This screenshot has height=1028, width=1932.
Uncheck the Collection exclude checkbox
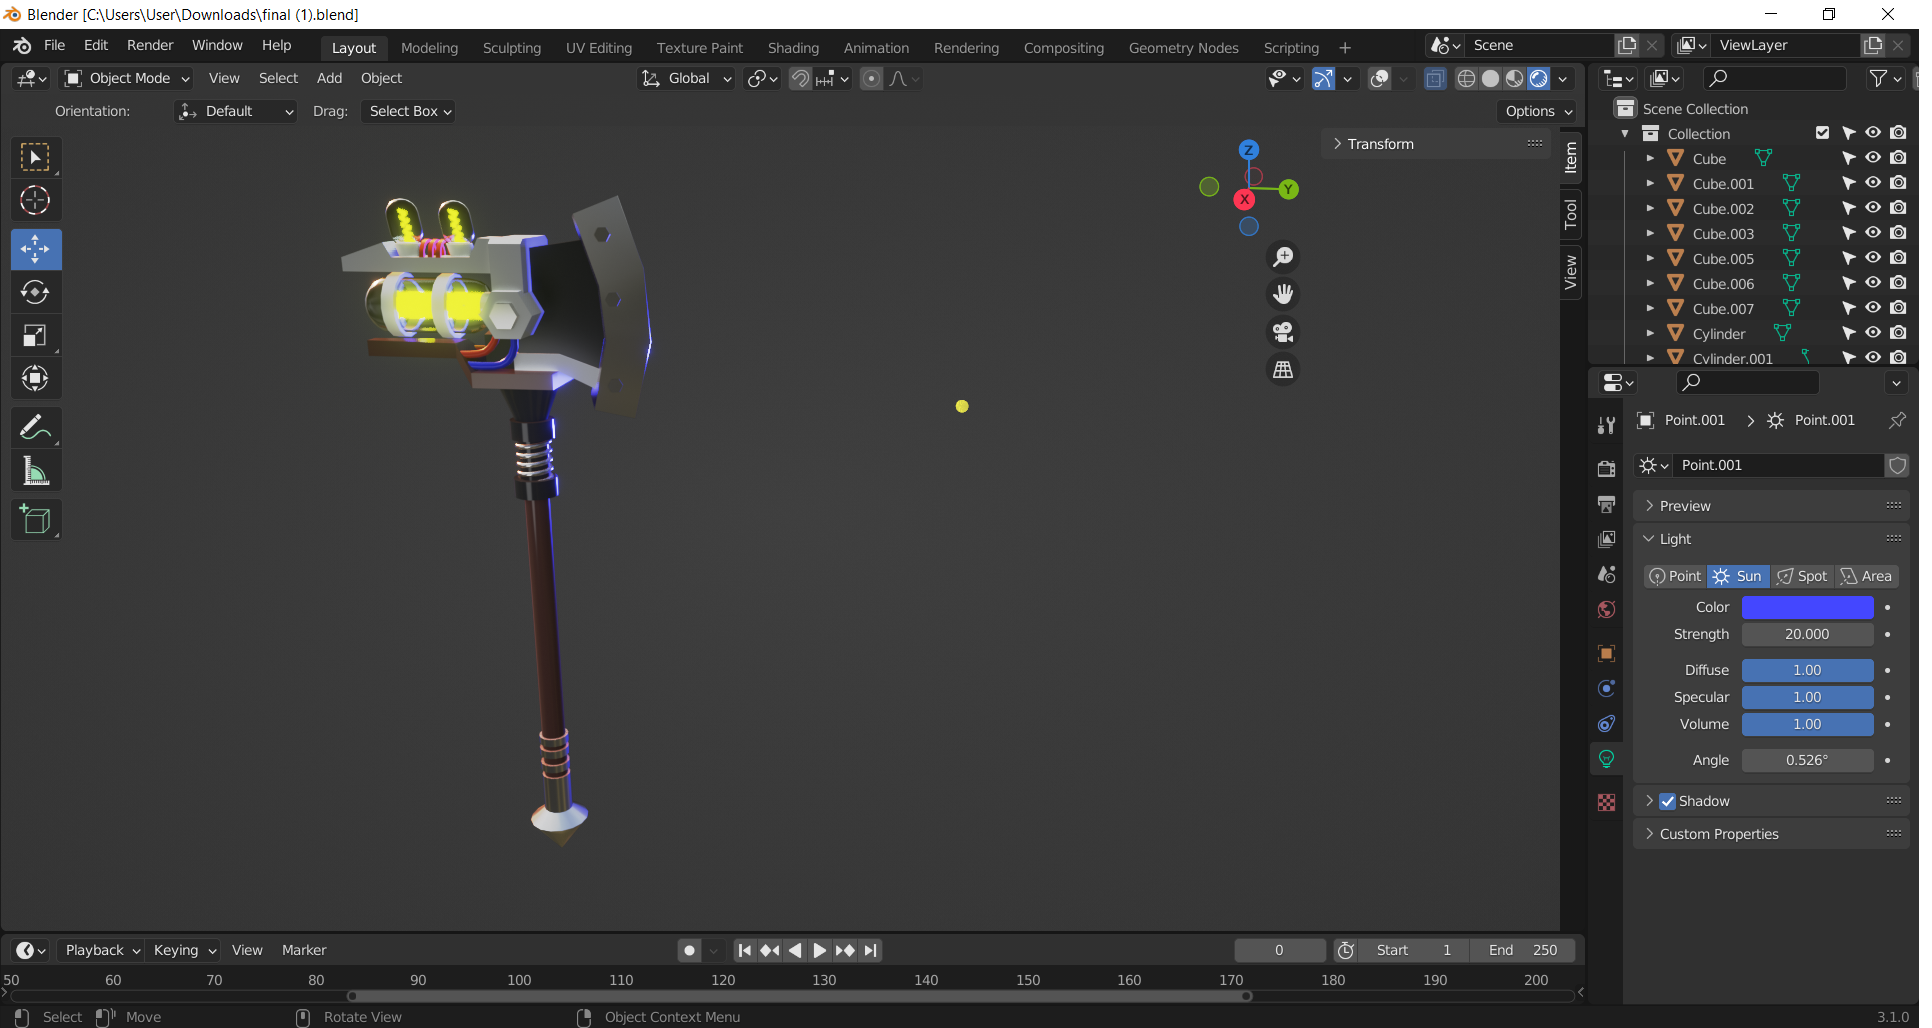[x=1822, y=133]
